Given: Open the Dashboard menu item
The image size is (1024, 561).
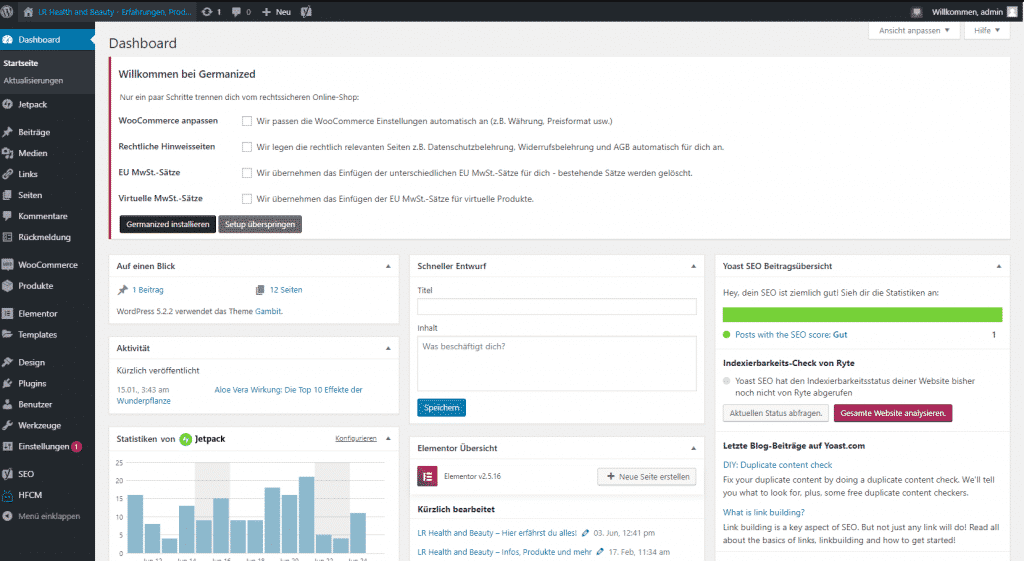Looking at the screenshot, I should 47,39.
